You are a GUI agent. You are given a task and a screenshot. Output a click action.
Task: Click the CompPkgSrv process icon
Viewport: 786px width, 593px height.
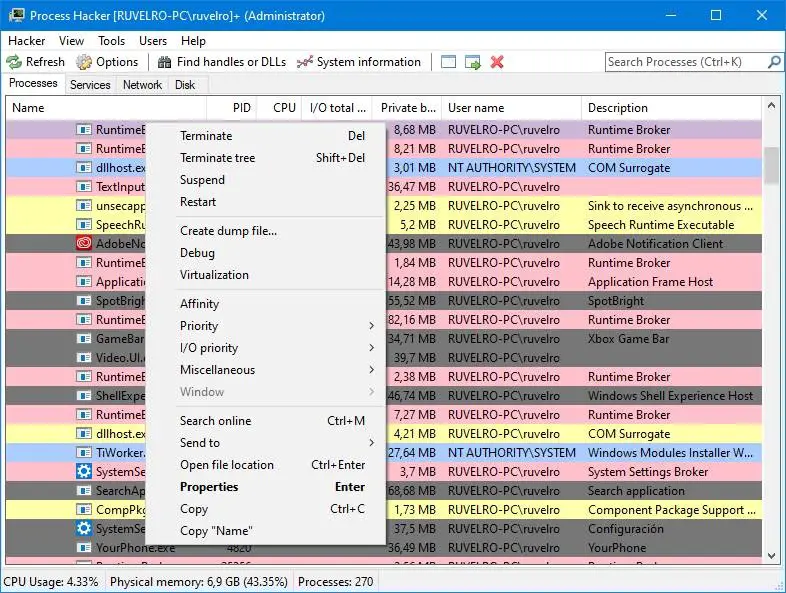coord(84,510)
